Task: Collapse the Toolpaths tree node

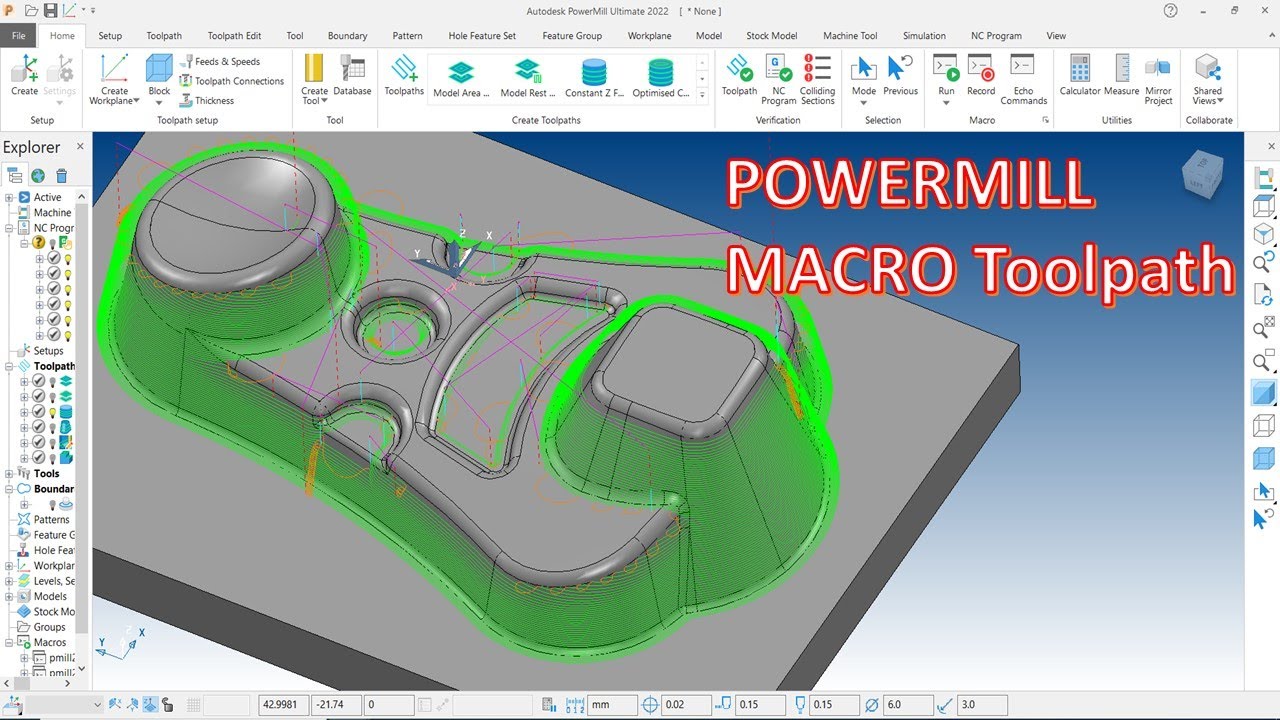Action: tap(9, 366)
